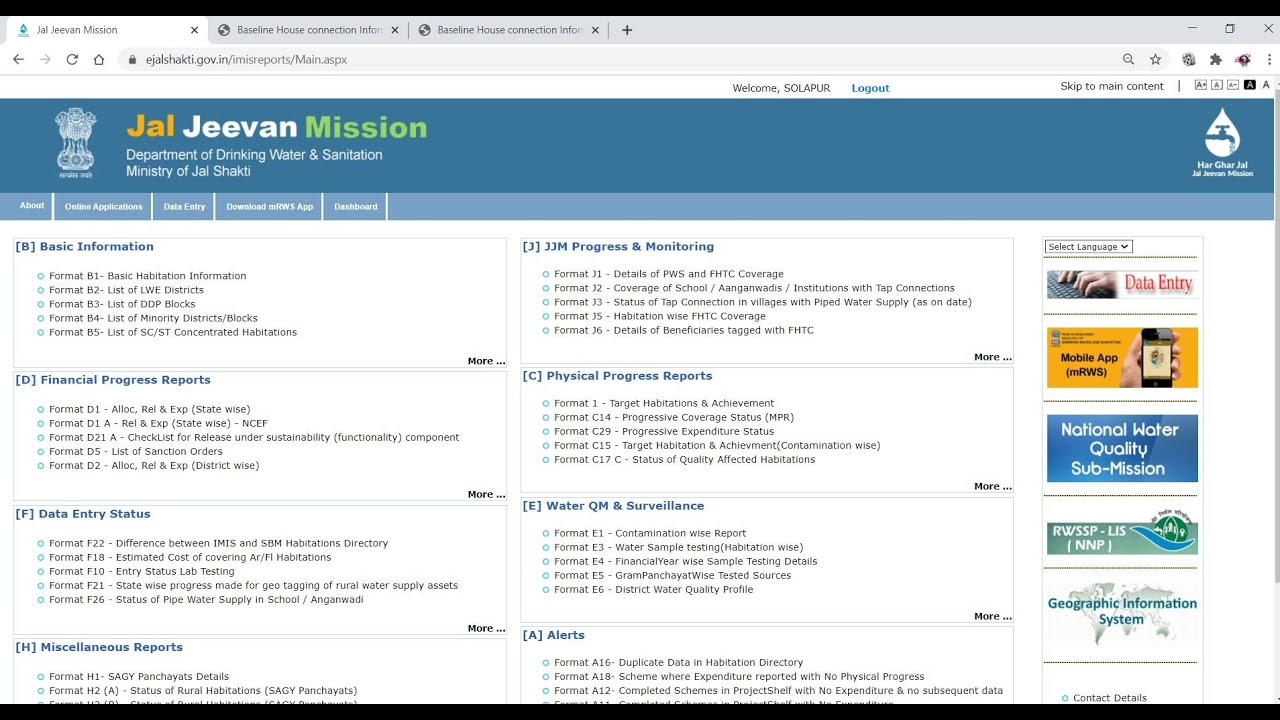This screenshot has width=1280, height=720.
Task: Click the Contact Details link
Action: tap(1110, 698)
